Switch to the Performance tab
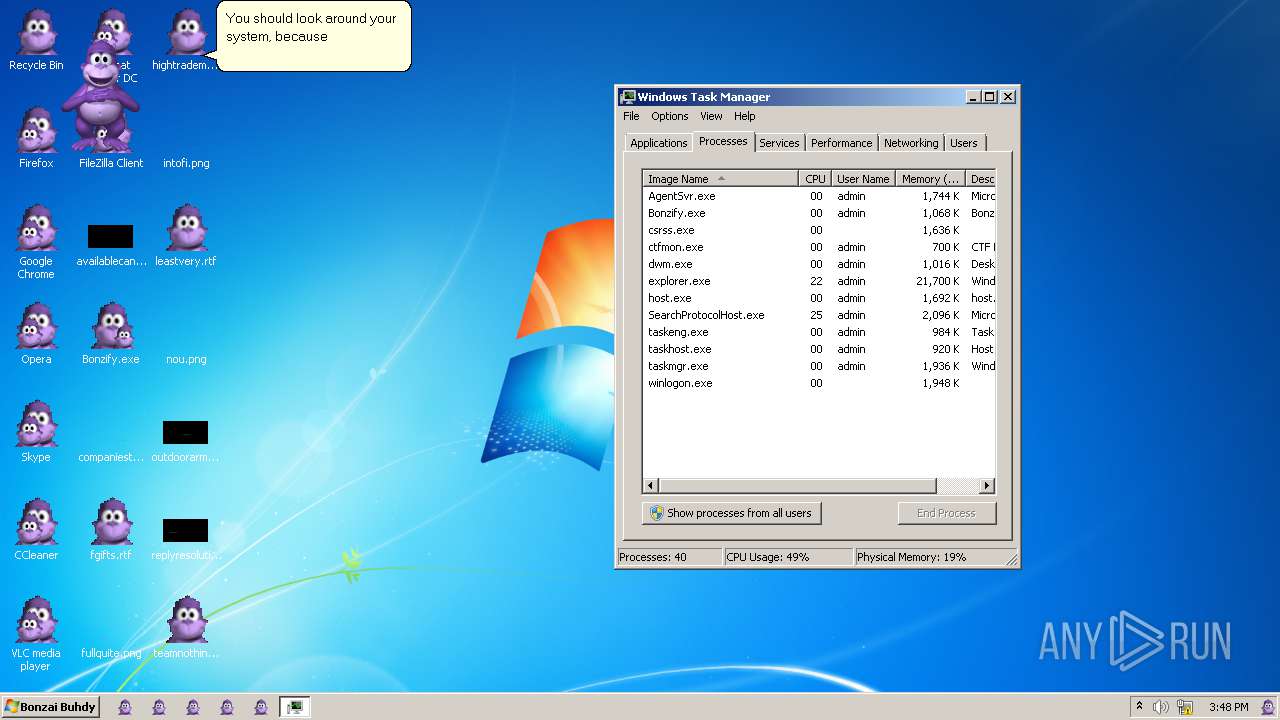The image size is (1280, 720). tap(841, 143)
